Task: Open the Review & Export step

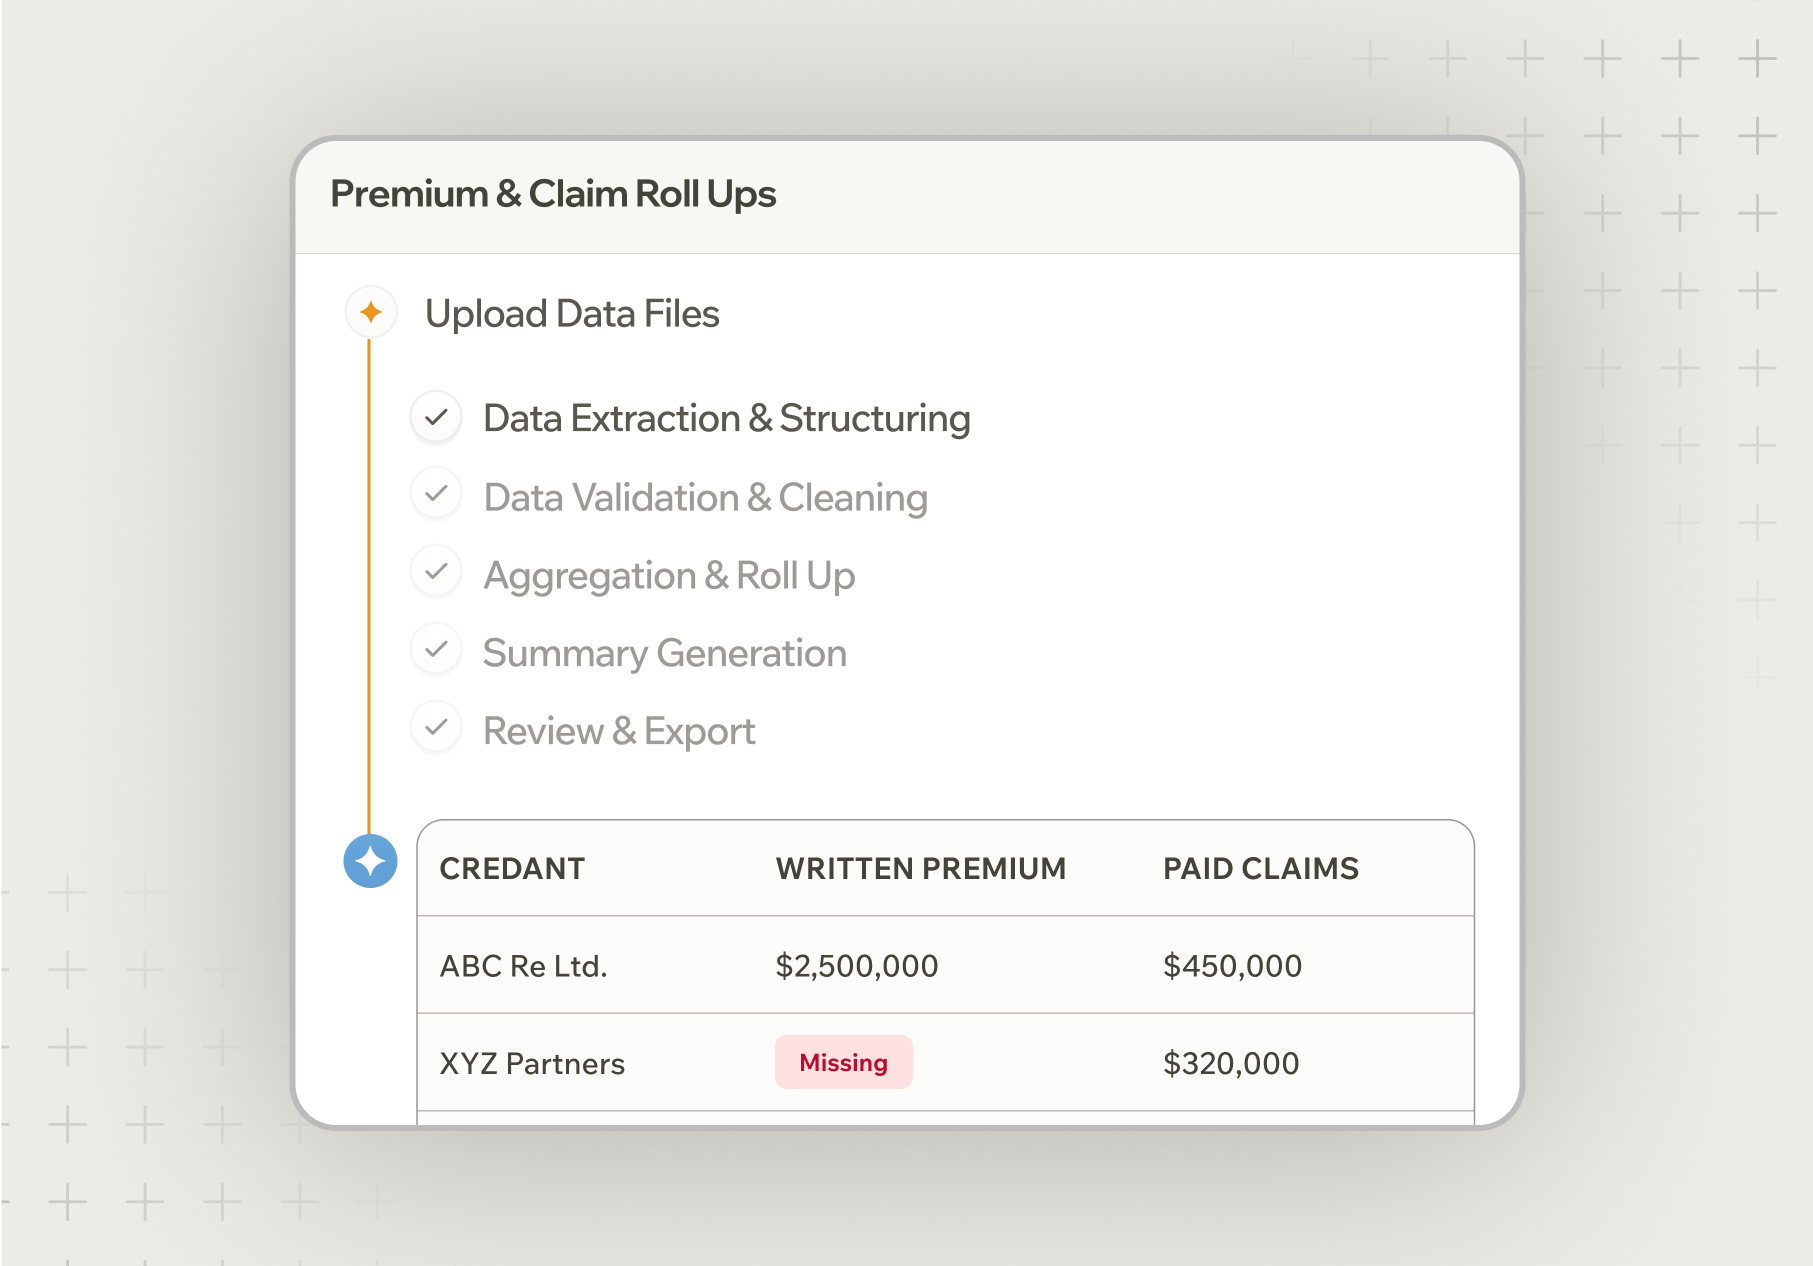Action: click(x=619, y=731)
